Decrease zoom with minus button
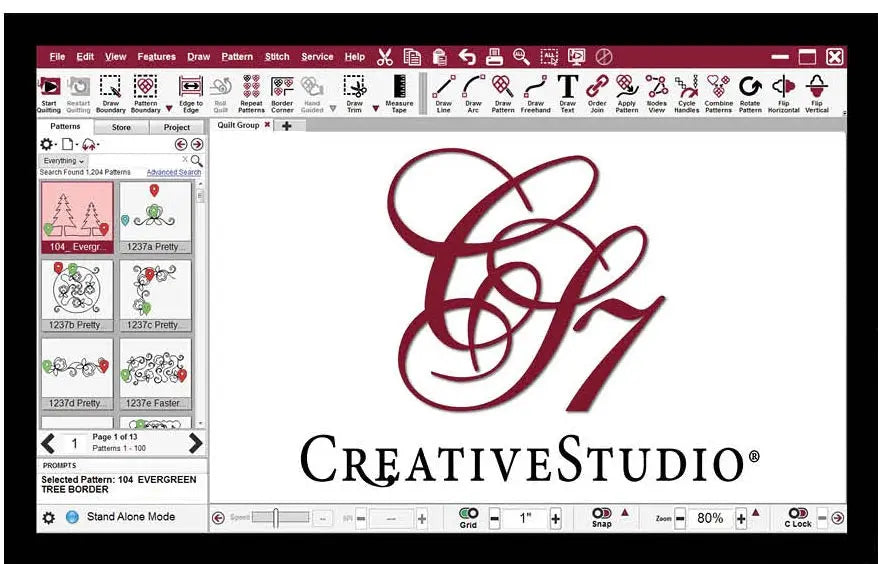 pos(679,519)
